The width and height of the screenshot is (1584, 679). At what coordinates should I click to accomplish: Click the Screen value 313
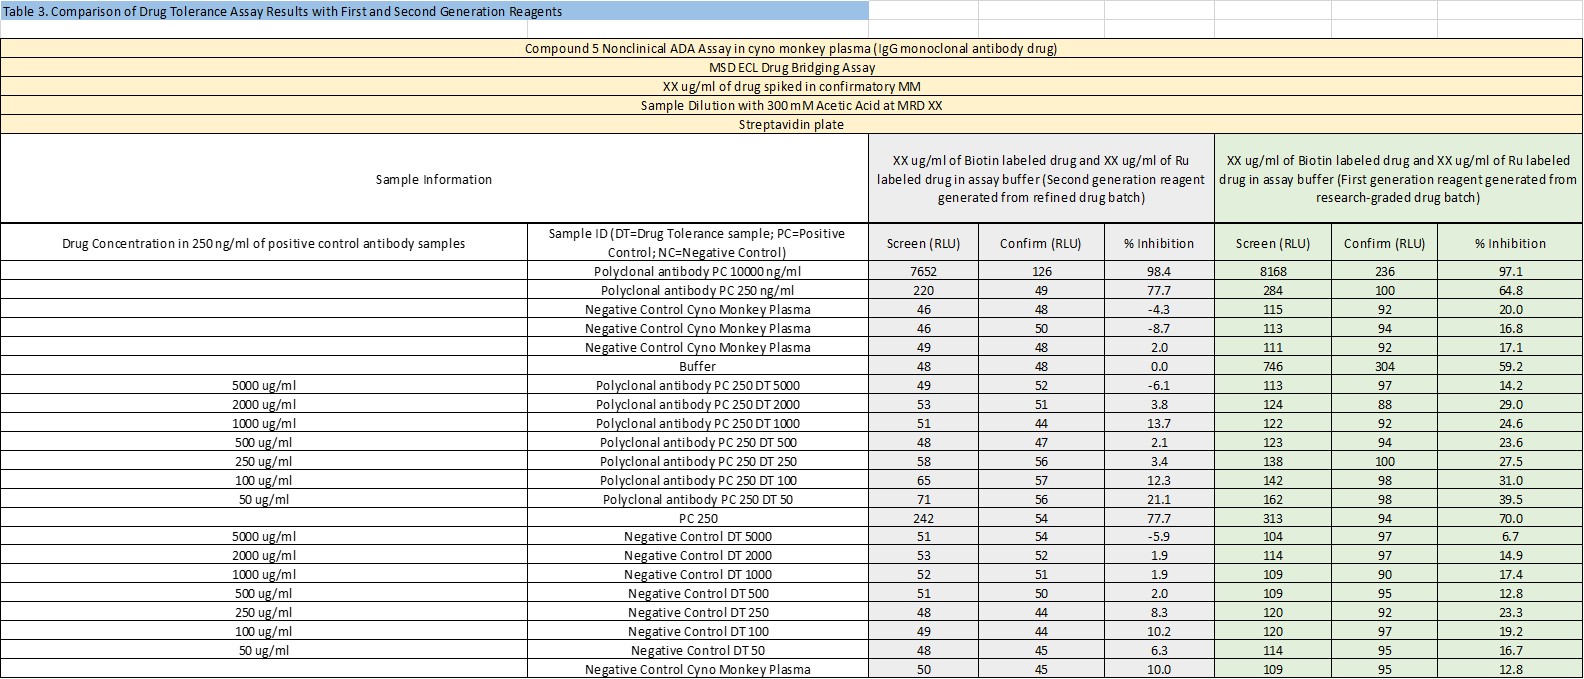coord(1273,519)
